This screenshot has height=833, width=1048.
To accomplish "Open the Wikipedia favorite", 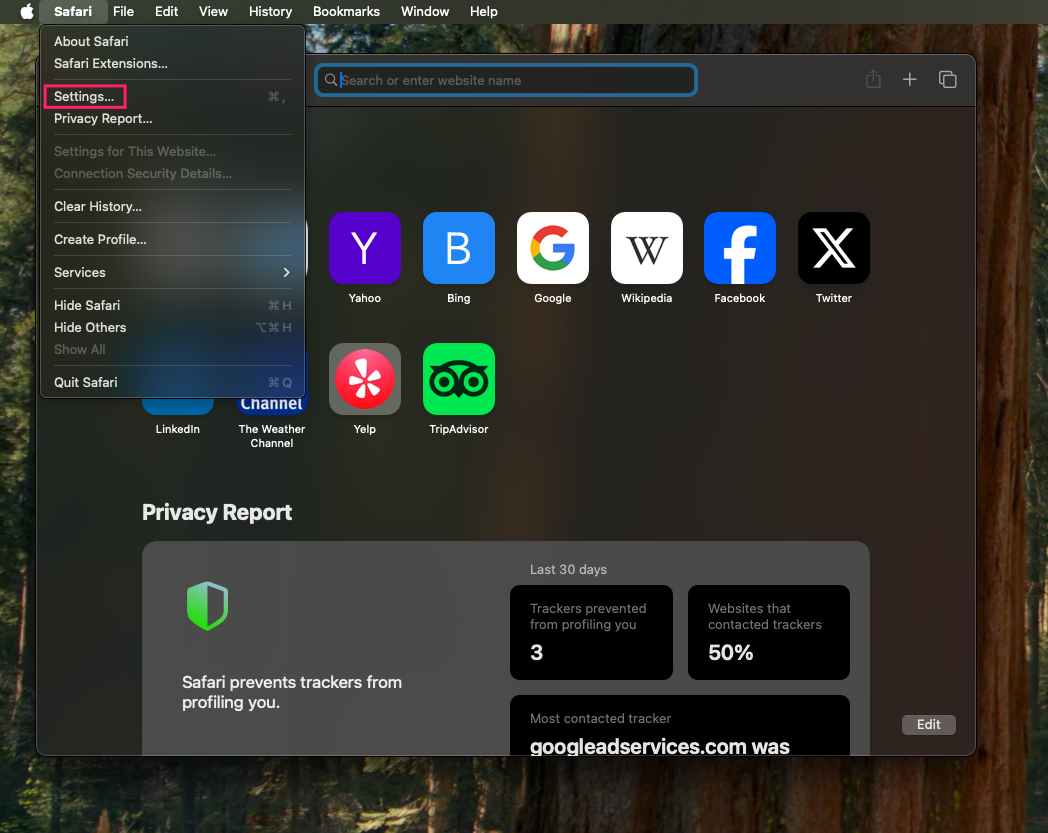I will pyautogui.click(x=646, y=248).
